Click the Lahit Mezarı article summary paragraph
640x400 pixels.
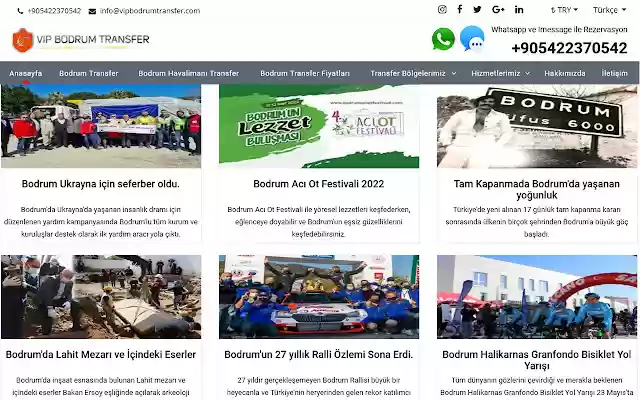coord(101,386)
